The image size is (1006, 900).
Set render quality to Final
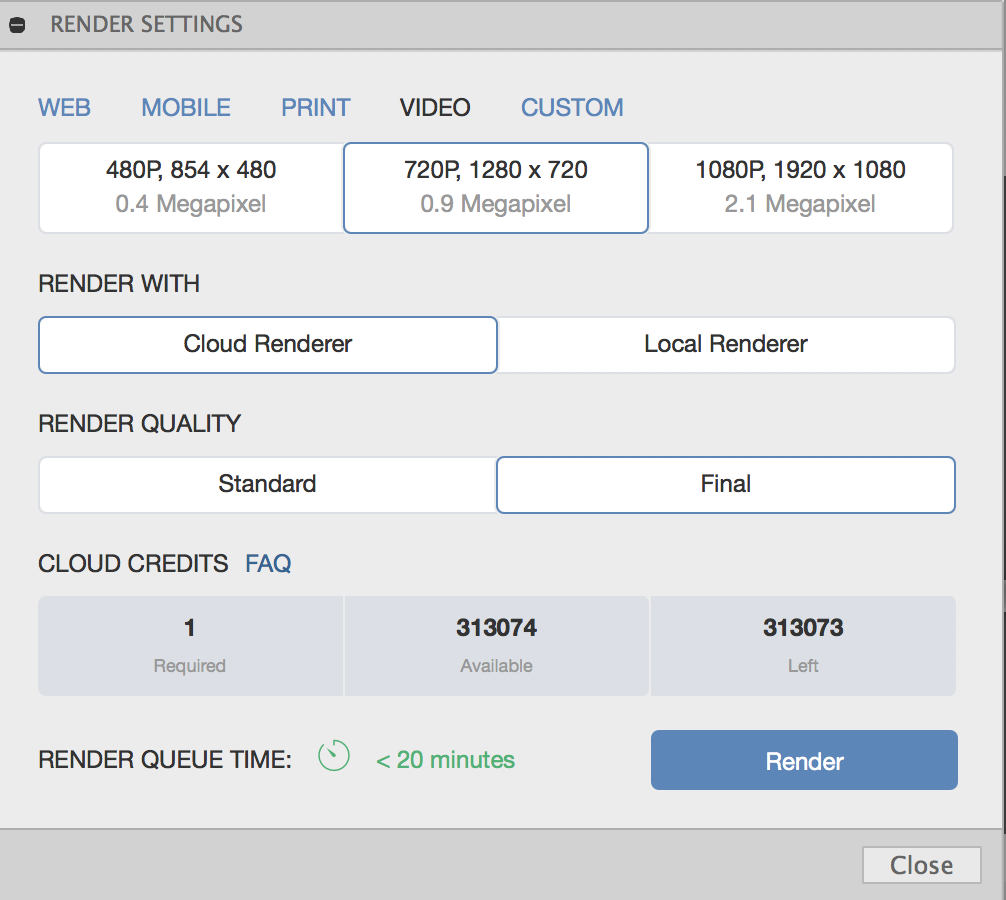[726, 485]
